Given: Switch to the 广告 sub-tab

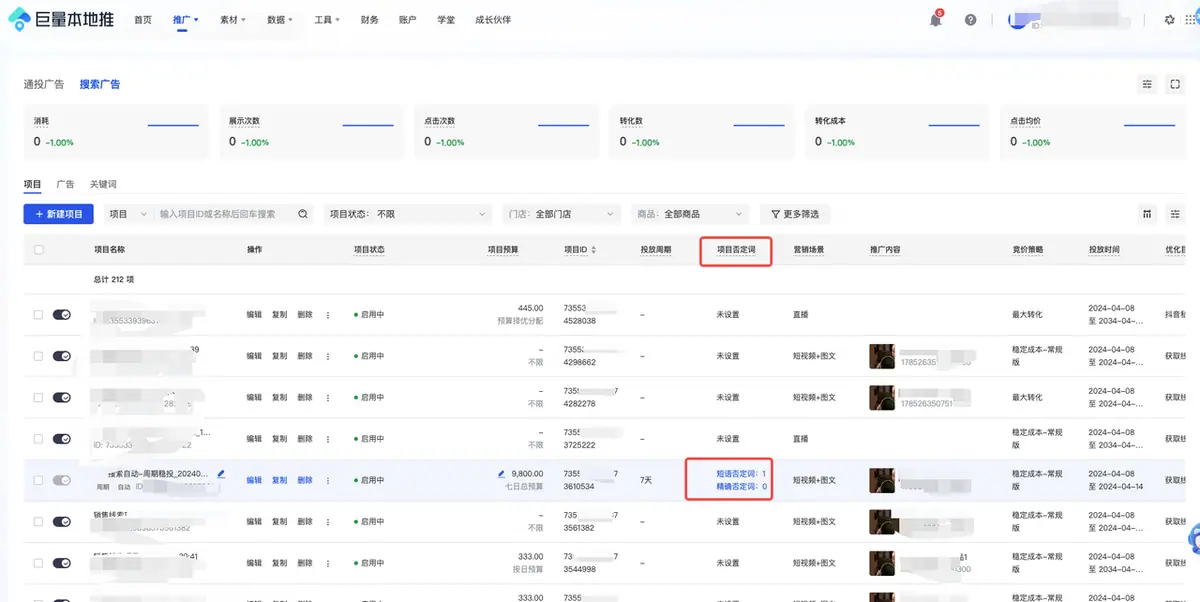Looking at the screenshot, I should click(65, 184).
